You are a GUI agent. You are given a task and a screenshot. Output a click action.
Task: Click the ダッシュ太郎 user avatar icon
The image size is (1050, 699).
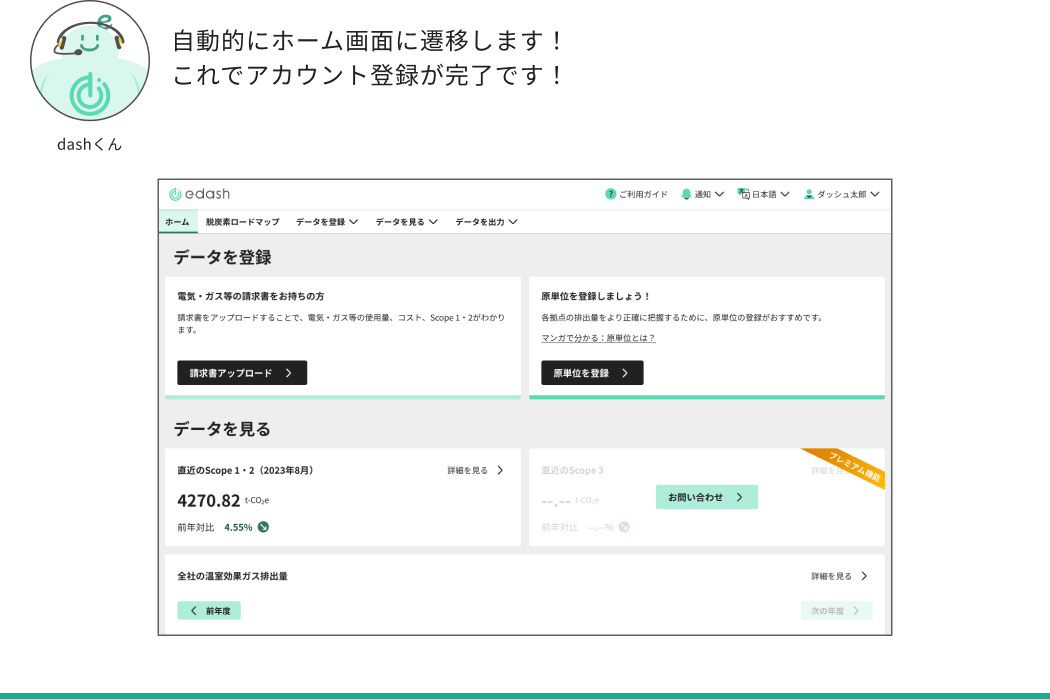(x=809, y=194)
